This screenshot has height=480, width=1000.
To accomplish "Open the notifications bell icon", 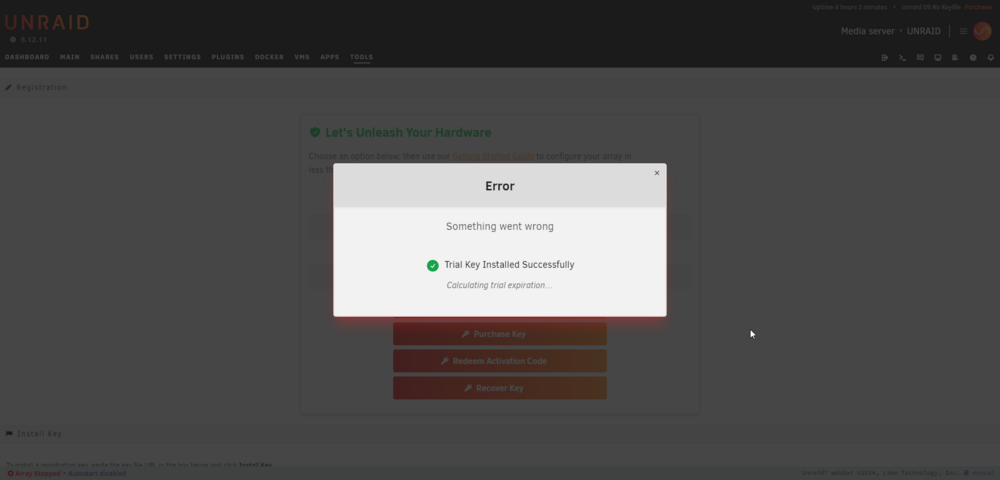I will click(990, 57).
